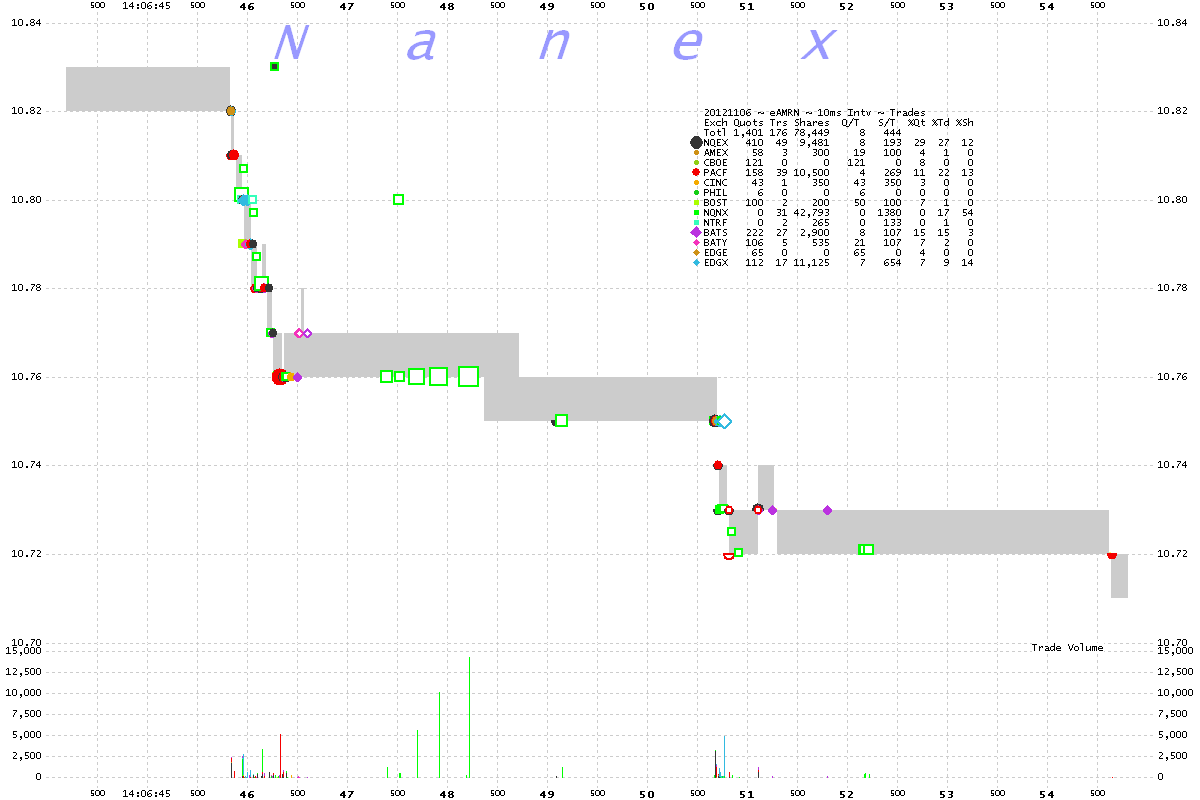Click the '51' label on bottom time axis
Viewport: 1200px width, 800px height.
[x=747, y=793]
